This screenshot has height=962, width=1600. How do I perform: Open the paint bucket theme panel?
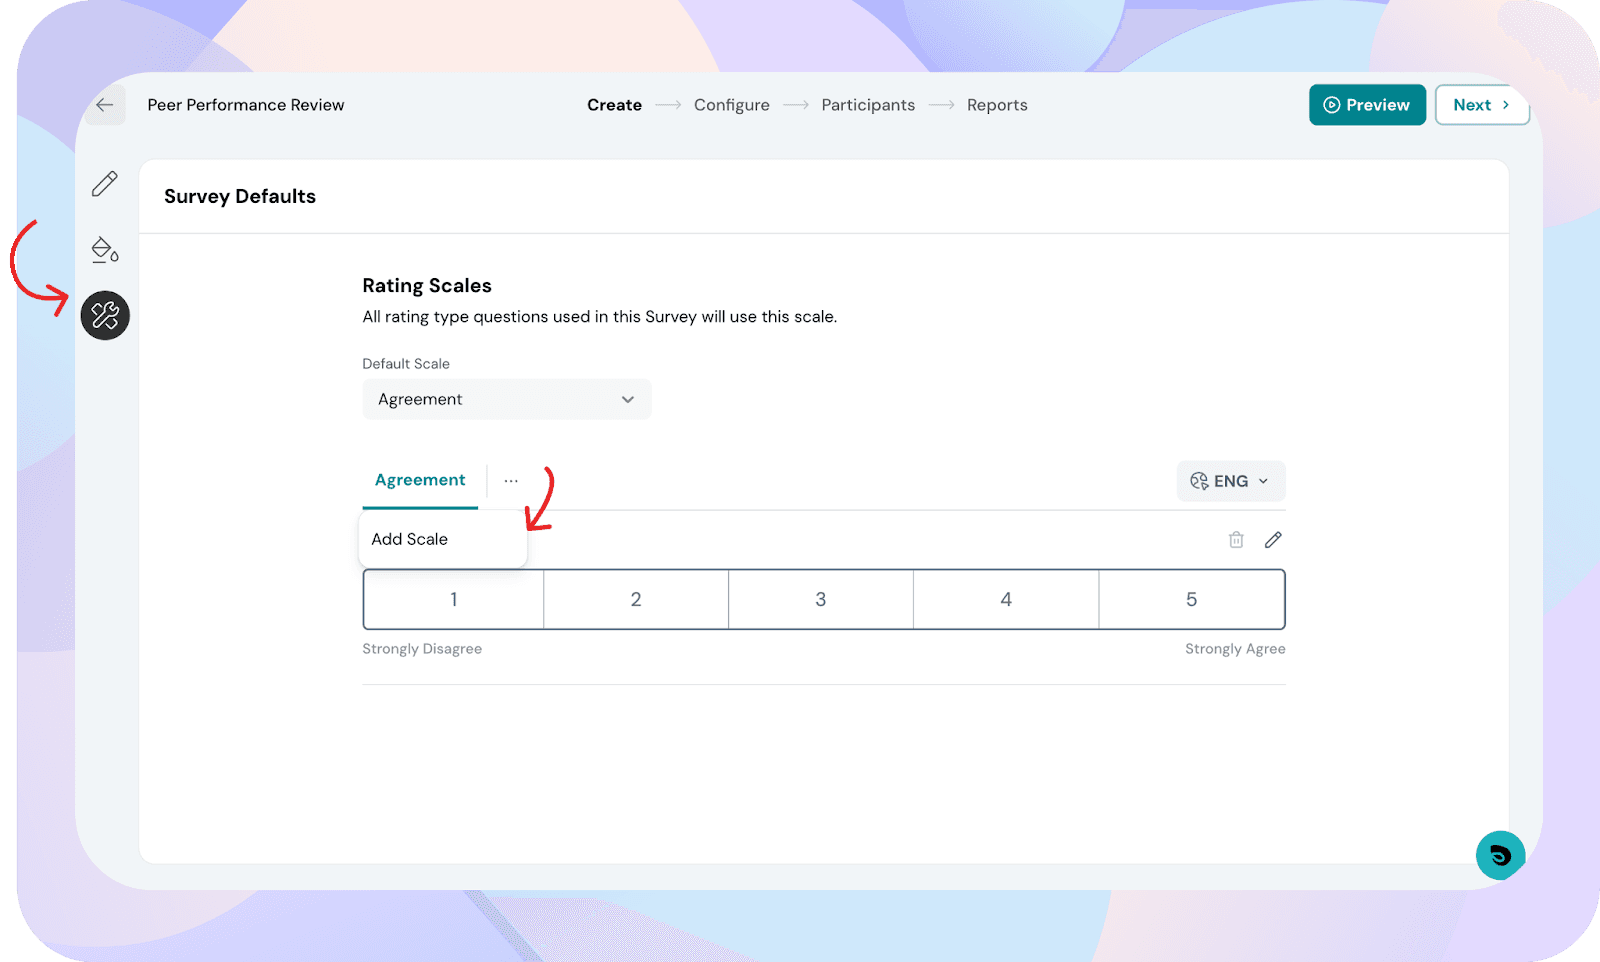(105, 250)
